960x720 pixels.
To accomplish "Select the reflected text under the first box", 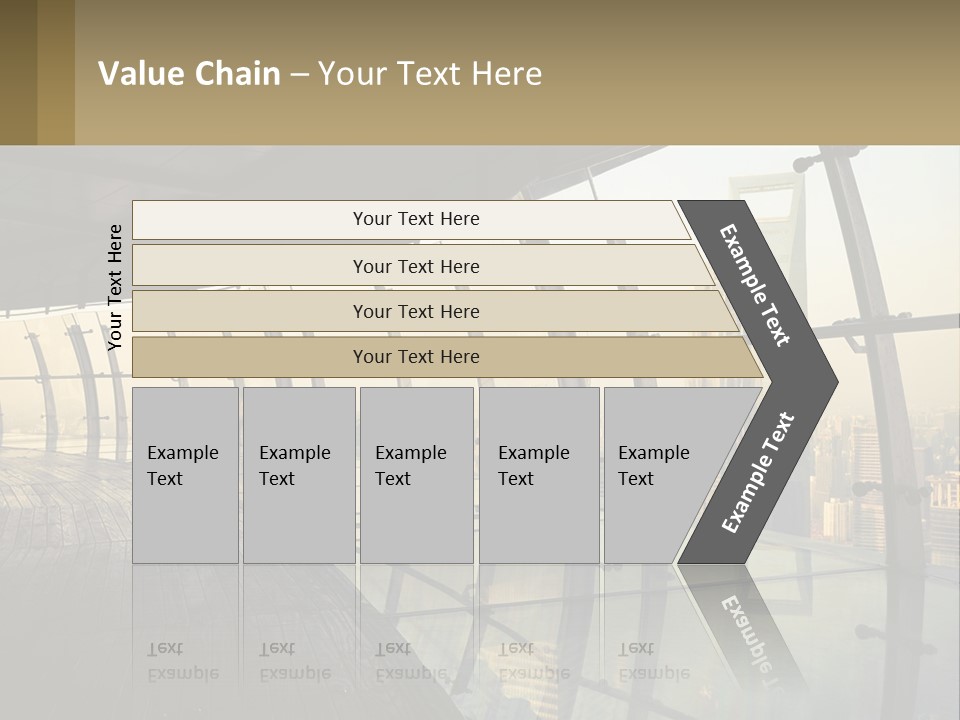I will coord(182,661).
